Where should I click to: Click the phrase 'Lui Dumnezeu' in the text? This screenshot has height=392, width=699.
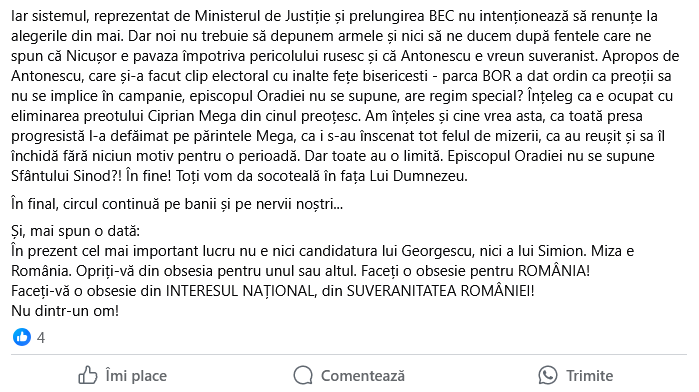417,176
